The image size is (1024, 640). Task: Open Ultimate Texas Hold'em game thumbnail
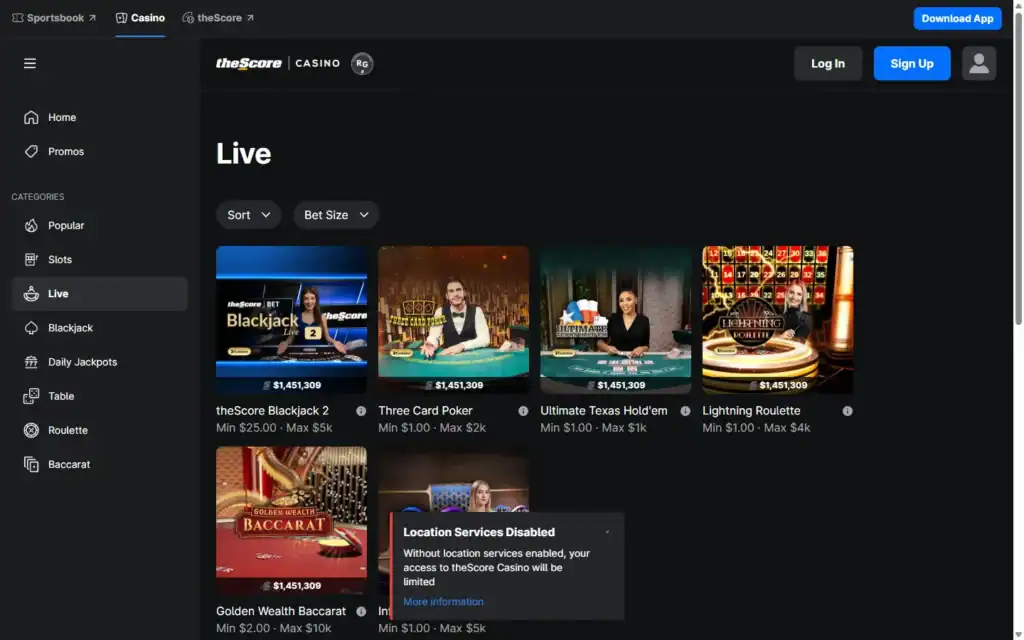pyautogui.click(x=615, y=319)
